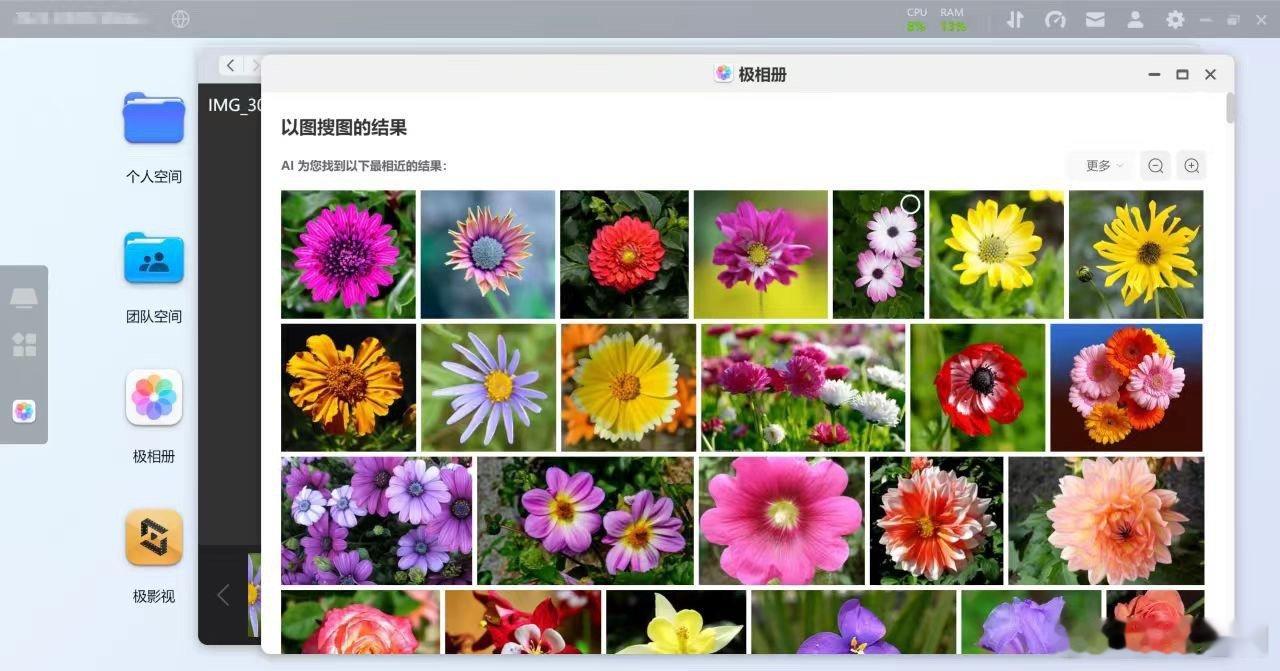The height and width of the screenshot is (671, 1280).
Task: Open the app grid icon in left dock
Action: point(24,345)
